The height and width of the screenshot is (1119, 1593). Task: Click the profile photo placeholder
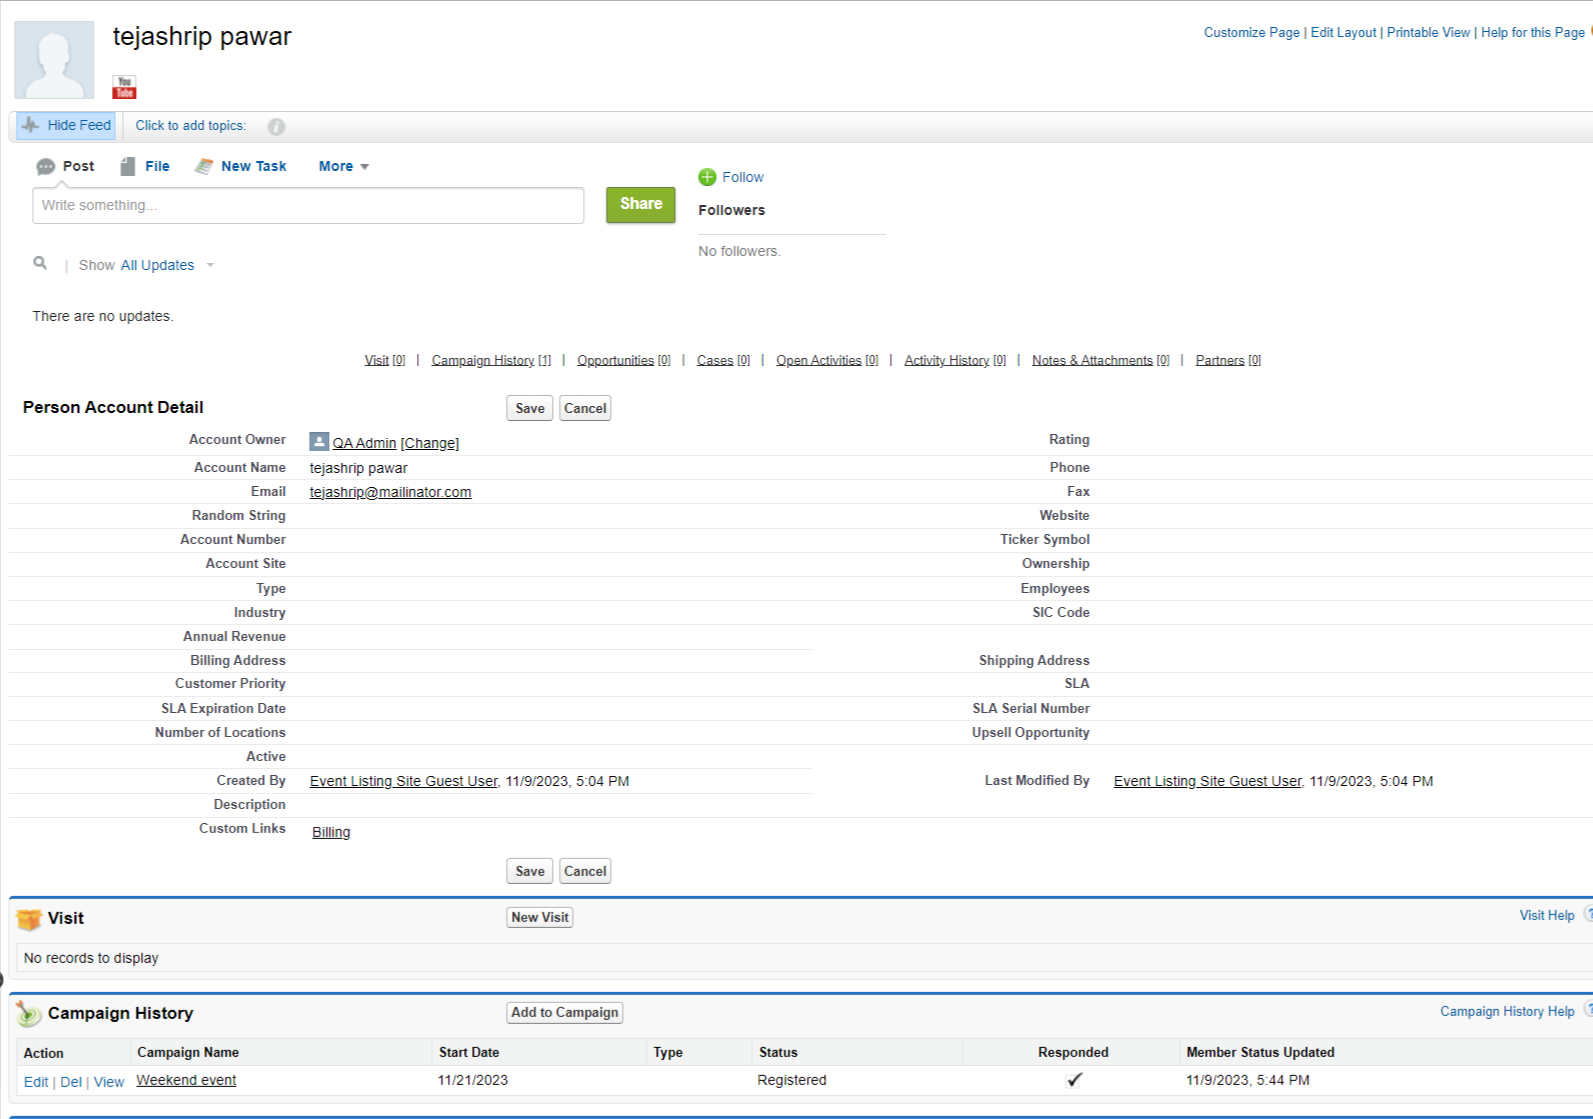pyautogui.click(x=54, y=60)
